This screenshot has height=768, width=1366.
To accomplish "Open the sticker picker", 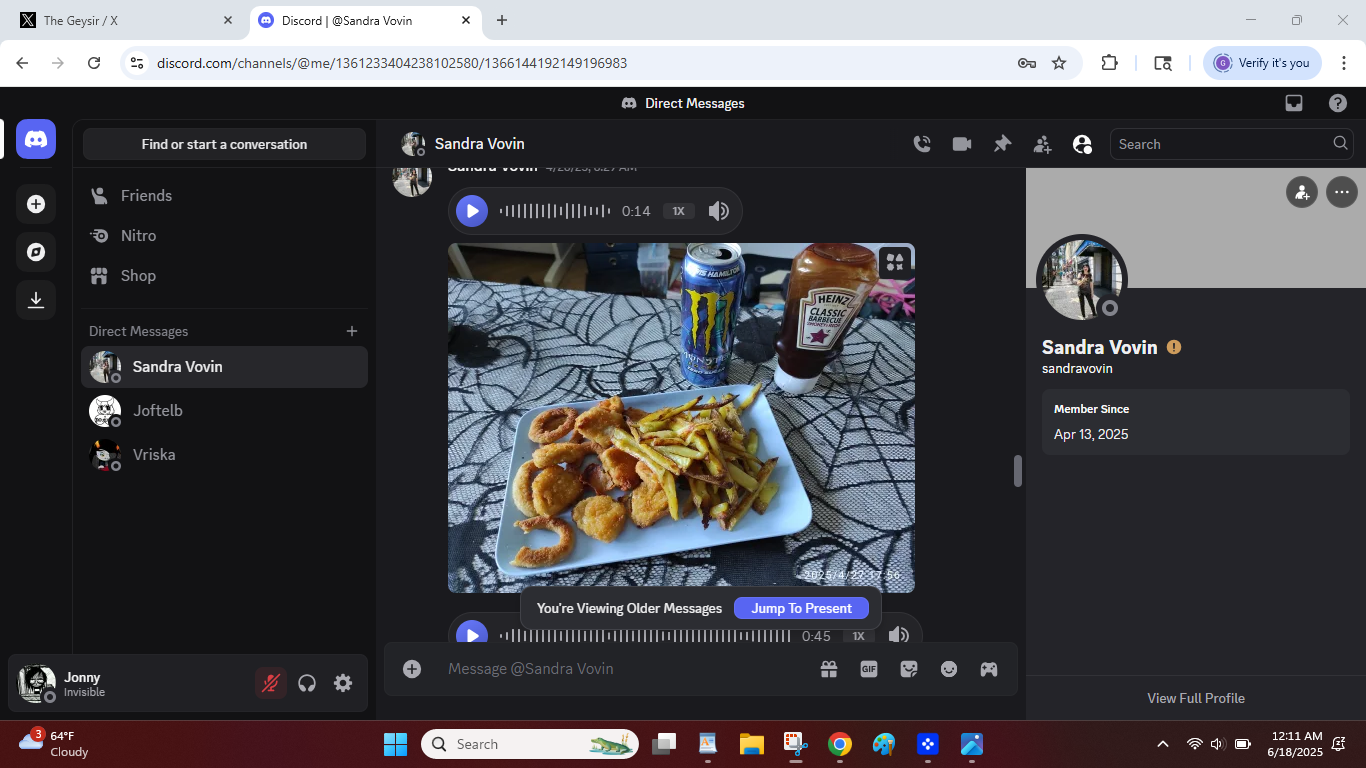I will [x=909, y=669].
